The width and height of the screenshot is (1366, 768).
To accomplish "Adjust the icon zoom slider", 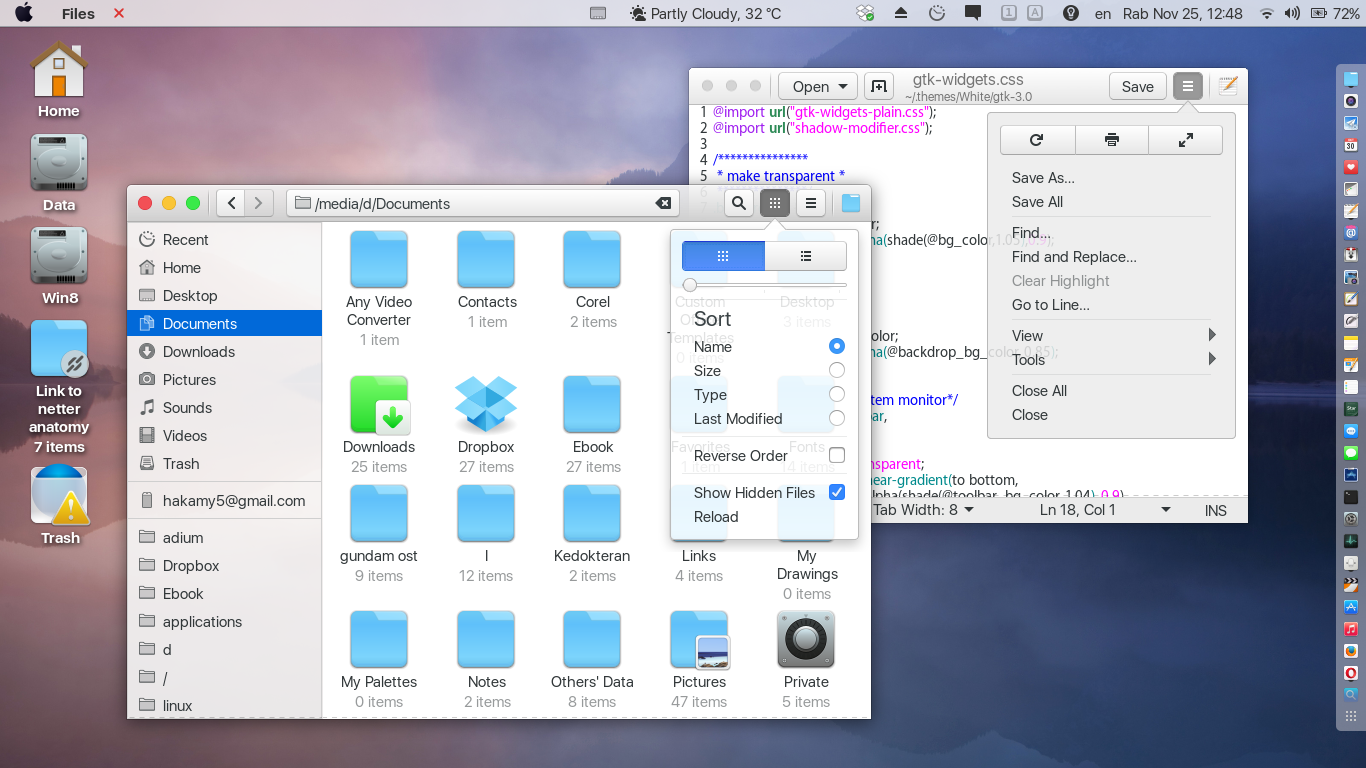I will [x=689, y=284].
